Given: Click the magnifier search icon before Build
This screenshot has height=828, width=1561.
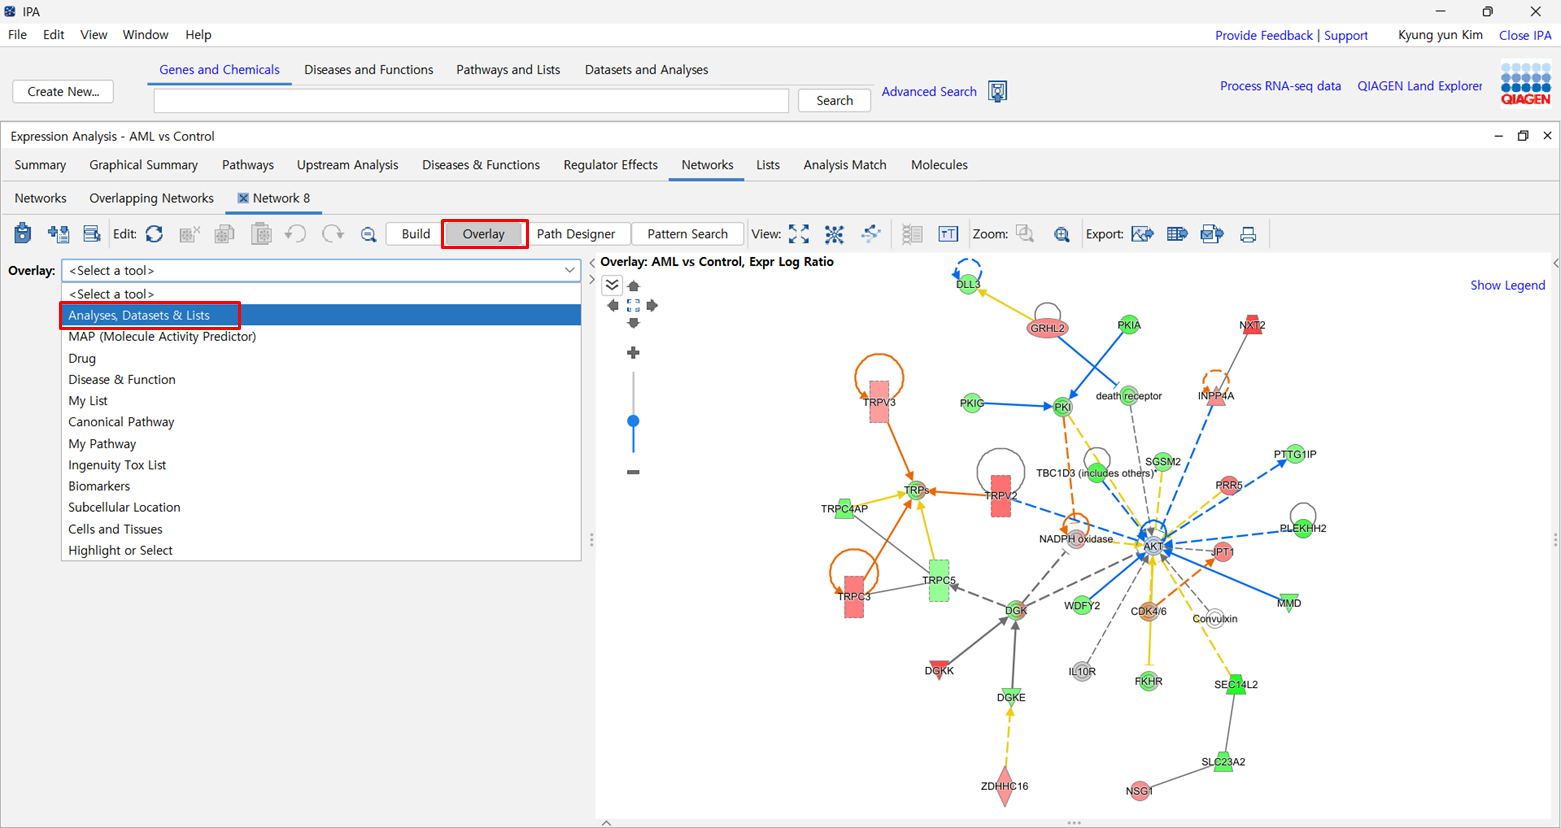Looking at the screenshot, I should (368, 234).
